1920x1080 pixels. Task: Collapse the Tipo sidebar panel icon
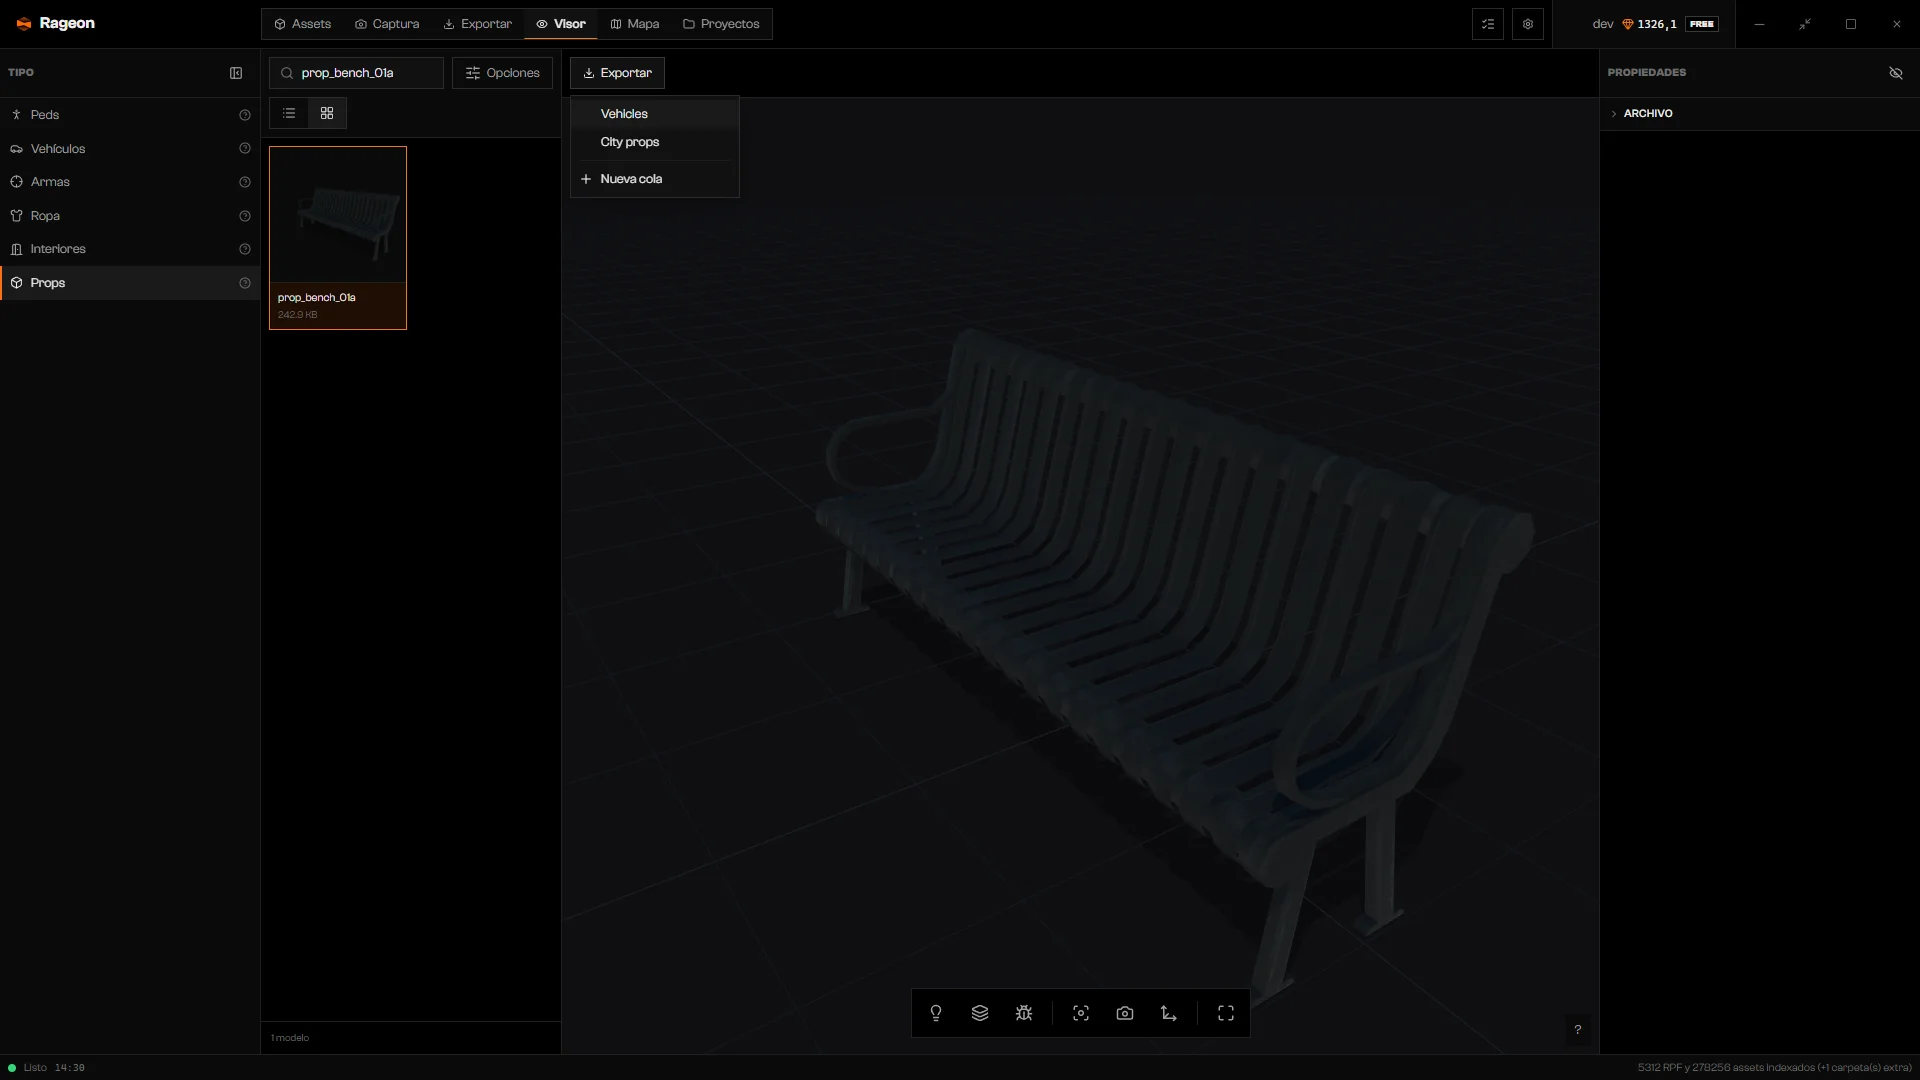click(x=236, y=73)
